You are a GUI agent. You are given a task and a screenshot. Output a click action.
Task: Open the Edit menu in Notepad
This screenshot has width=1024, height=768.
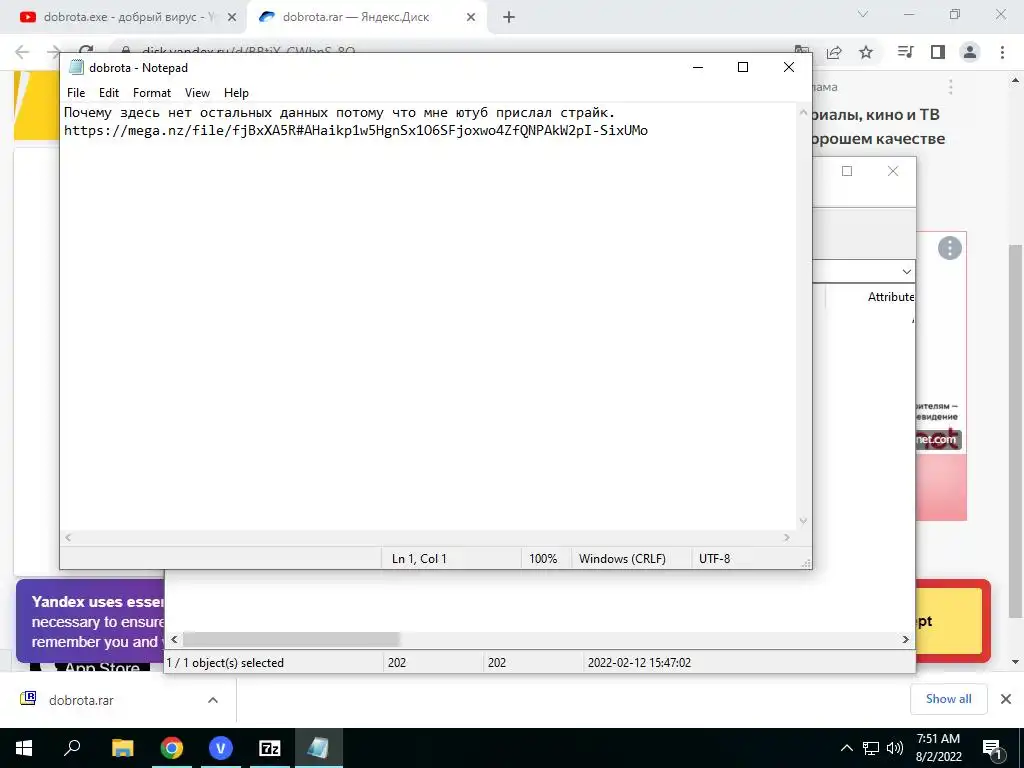point(108,93)
